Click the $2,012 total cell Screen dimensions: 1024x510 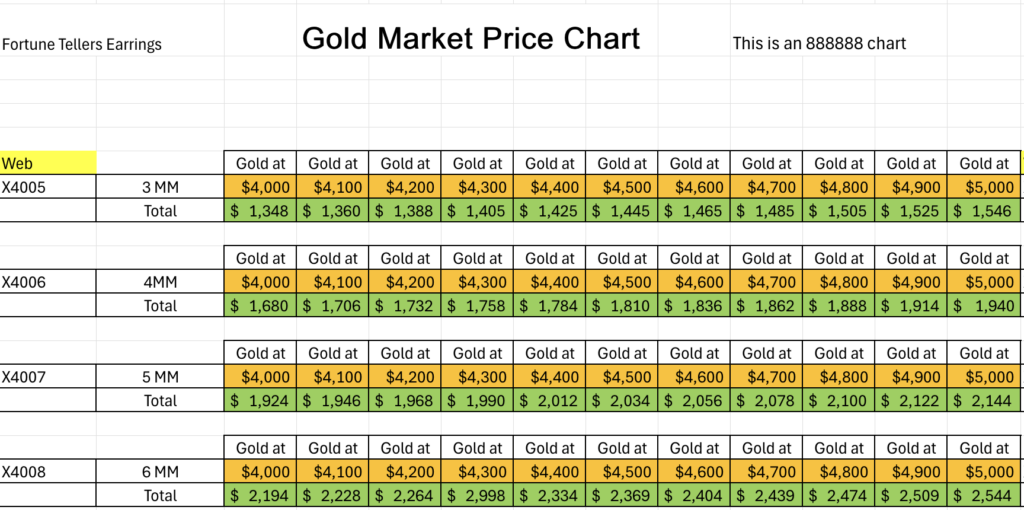(549, 401)
